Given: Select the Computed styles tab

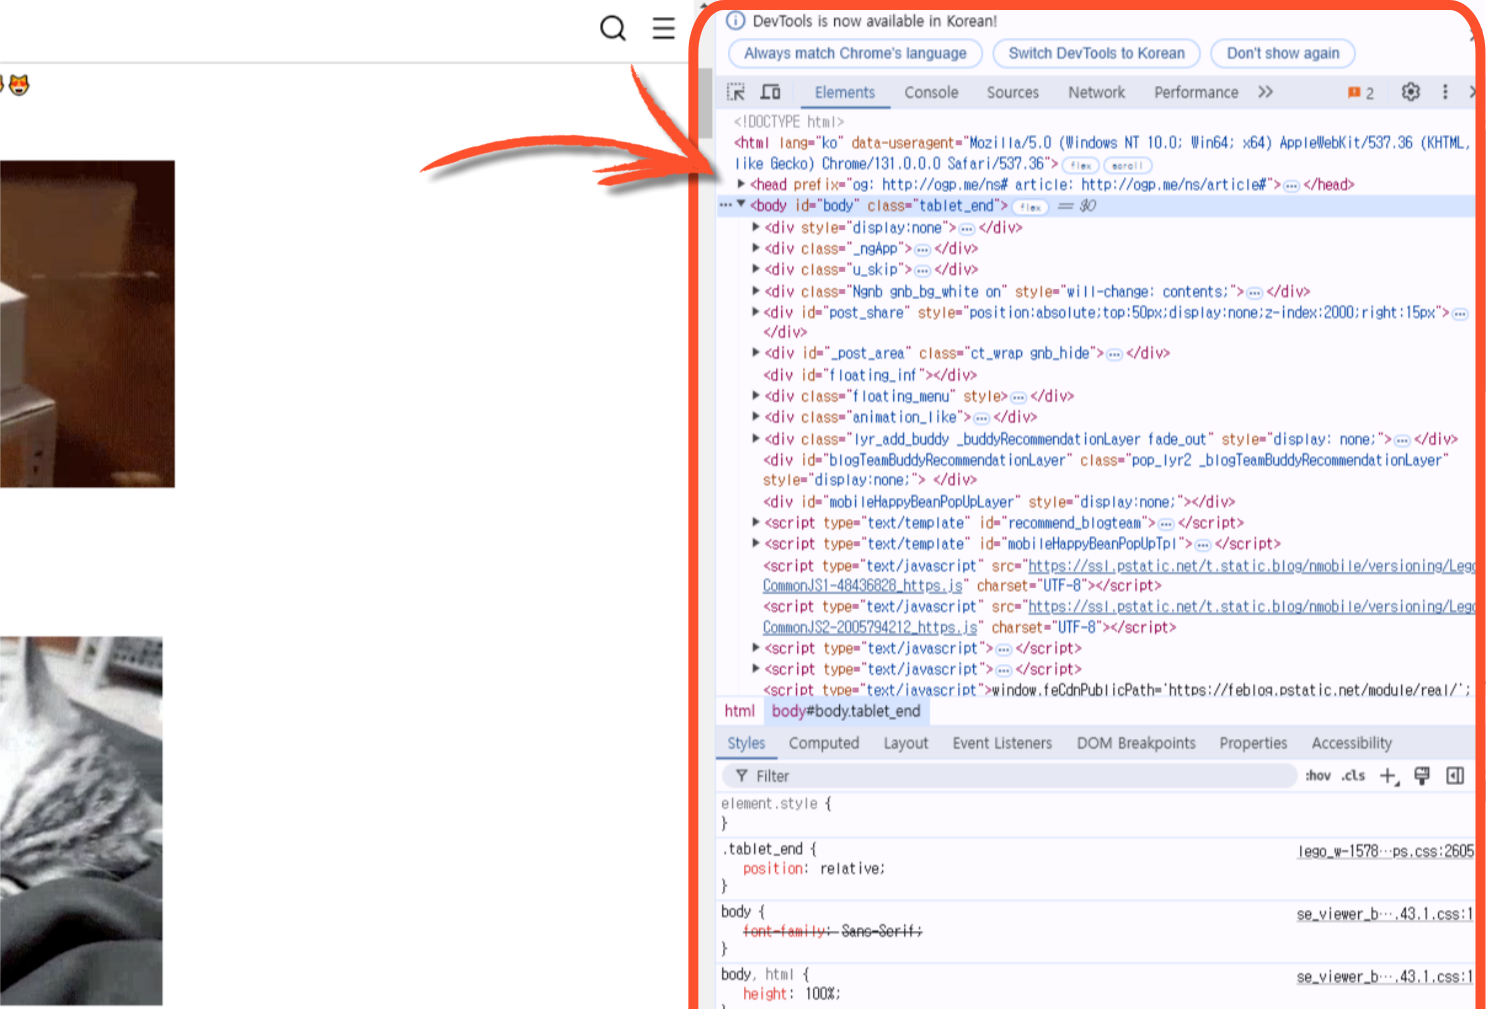Looking at the screenshot, I should [x=824, y=743].
